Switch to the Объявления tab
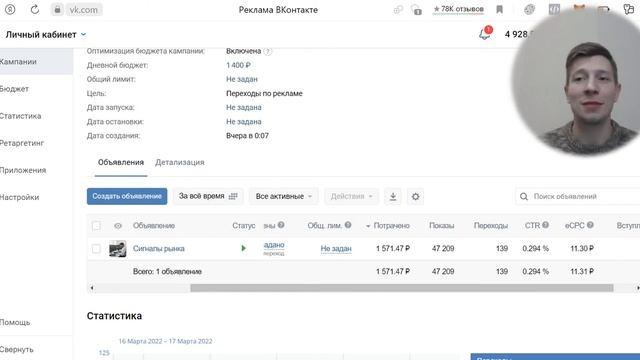 click(x=121, y=162)
